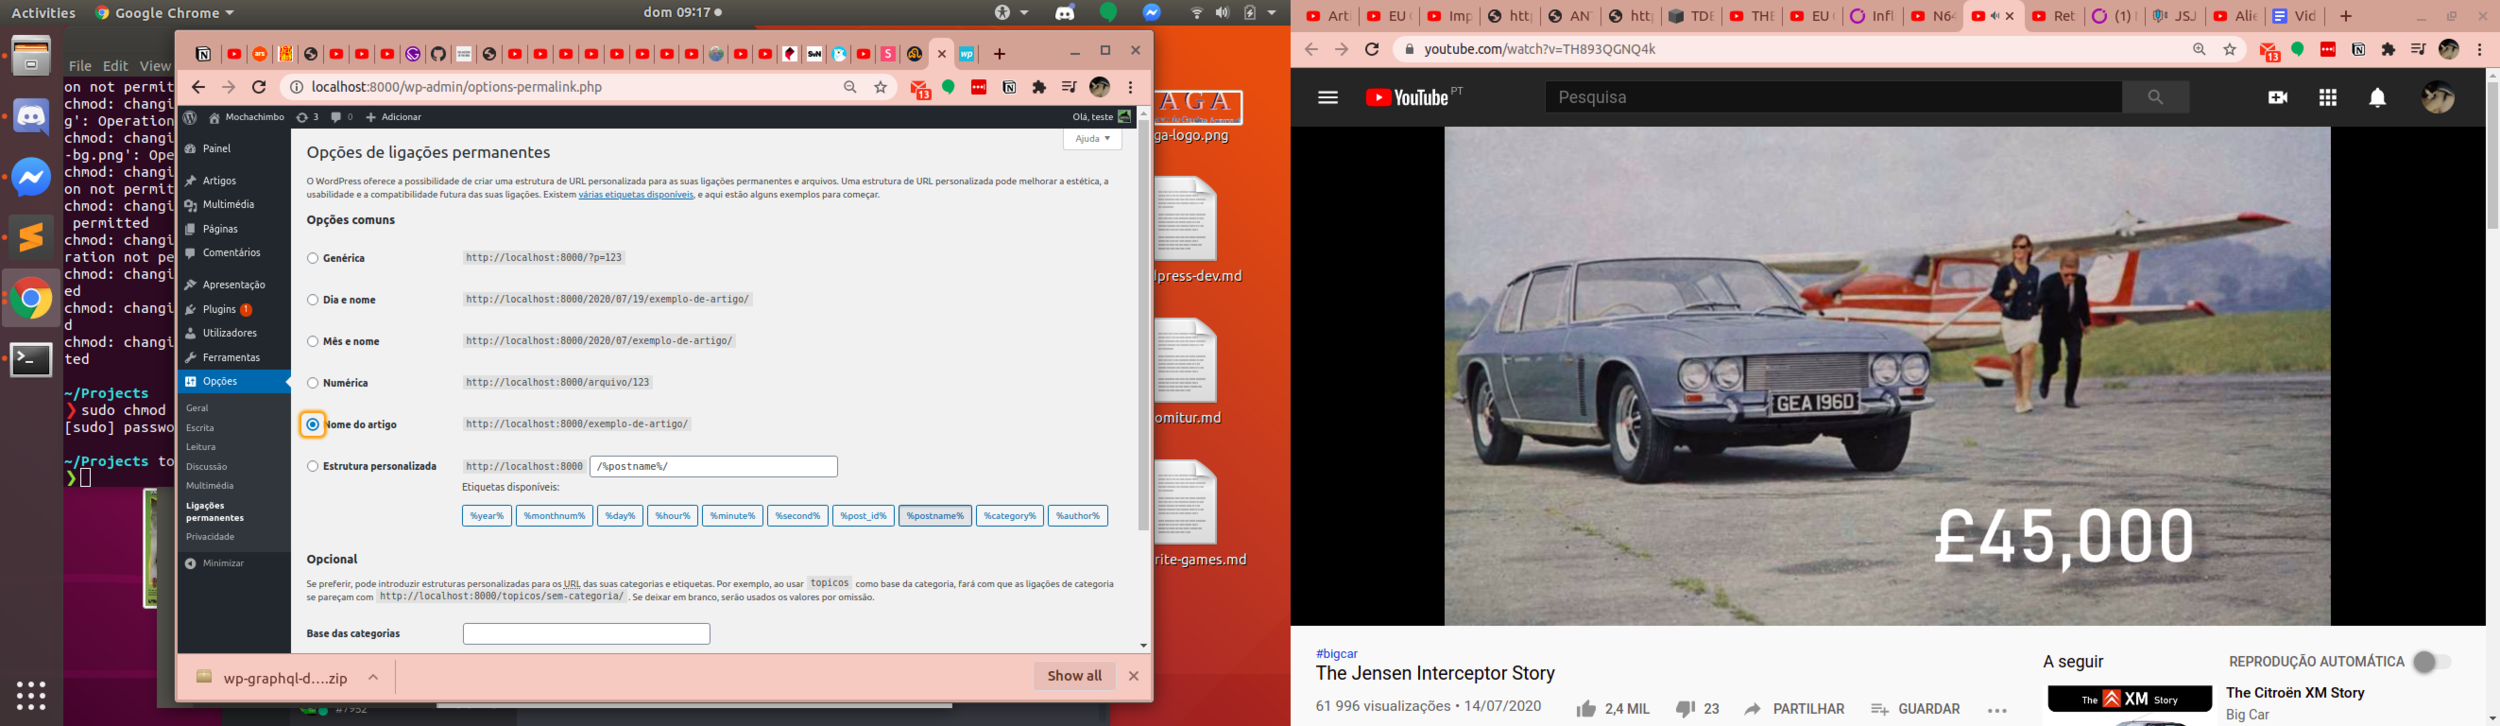Screen dimensions: 2500x726
Task: Open the accessibility menu in the top bar
Action: [x=1010, y=13]
